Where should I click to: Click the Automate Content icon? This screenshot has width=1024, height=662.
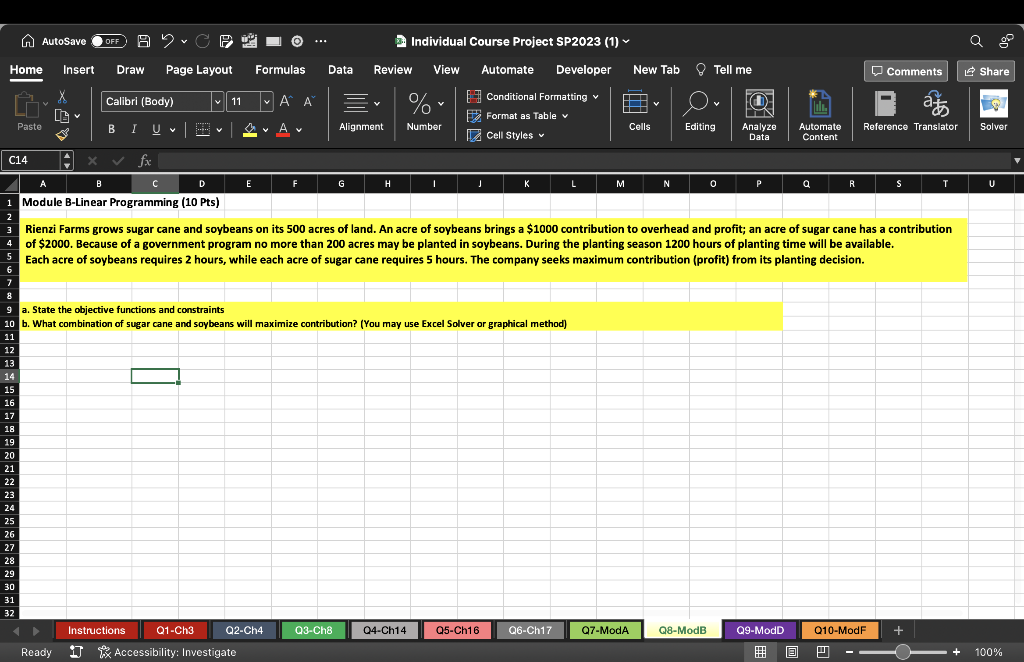(x=820, y=104)
